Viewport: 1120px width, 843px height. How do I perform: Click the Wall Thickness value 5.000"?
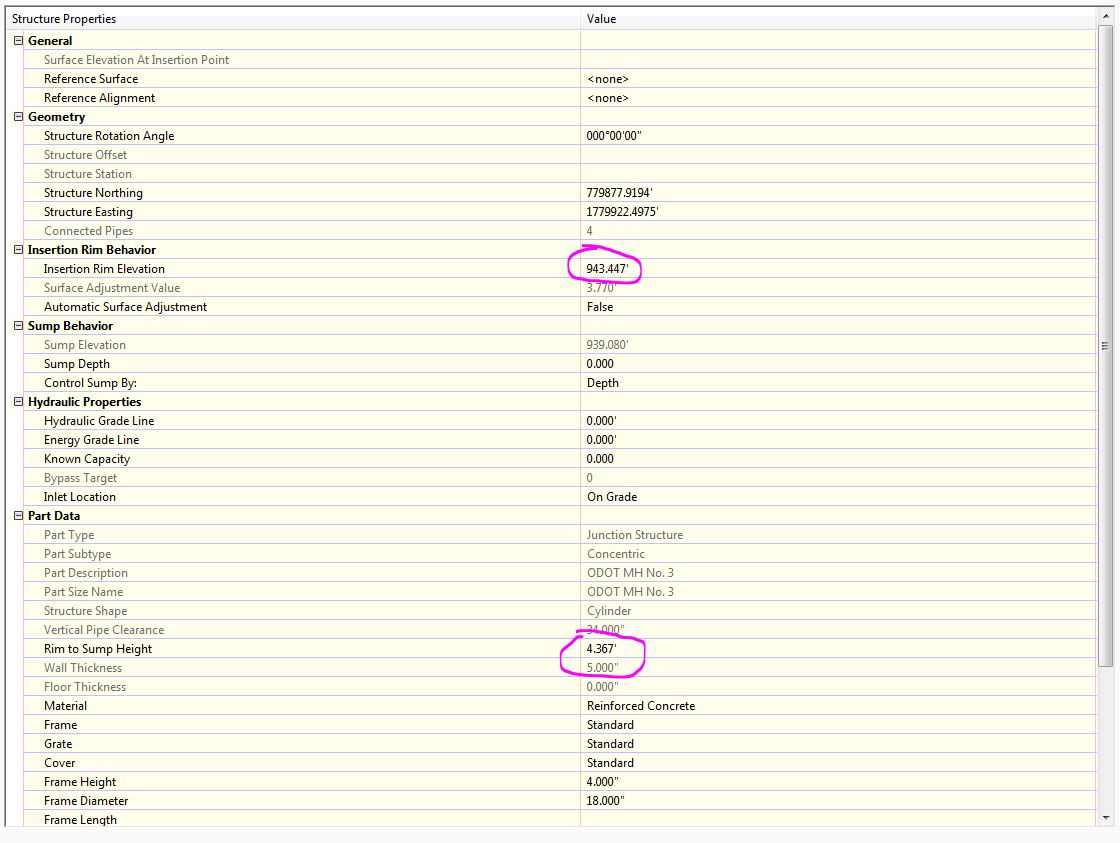pyautogui.click(x=602, y=668)
